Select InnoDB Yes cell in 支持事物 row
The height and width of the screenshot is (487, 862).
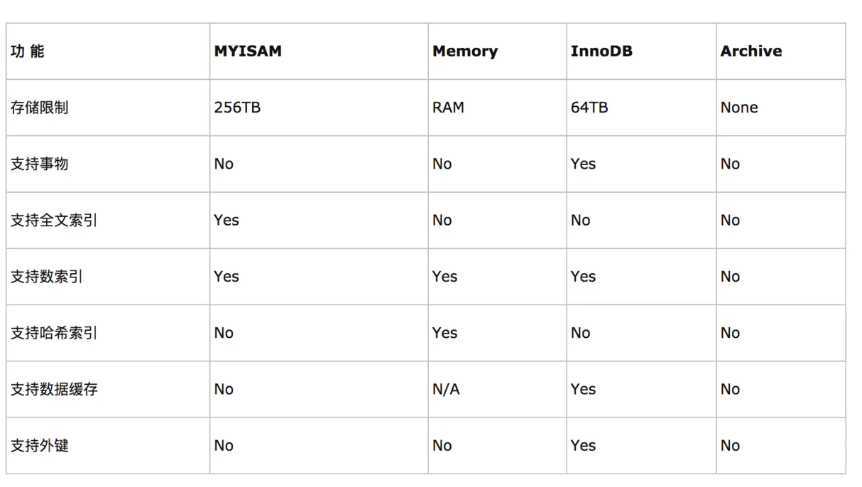pyautogui.click(x=583, y=164)
